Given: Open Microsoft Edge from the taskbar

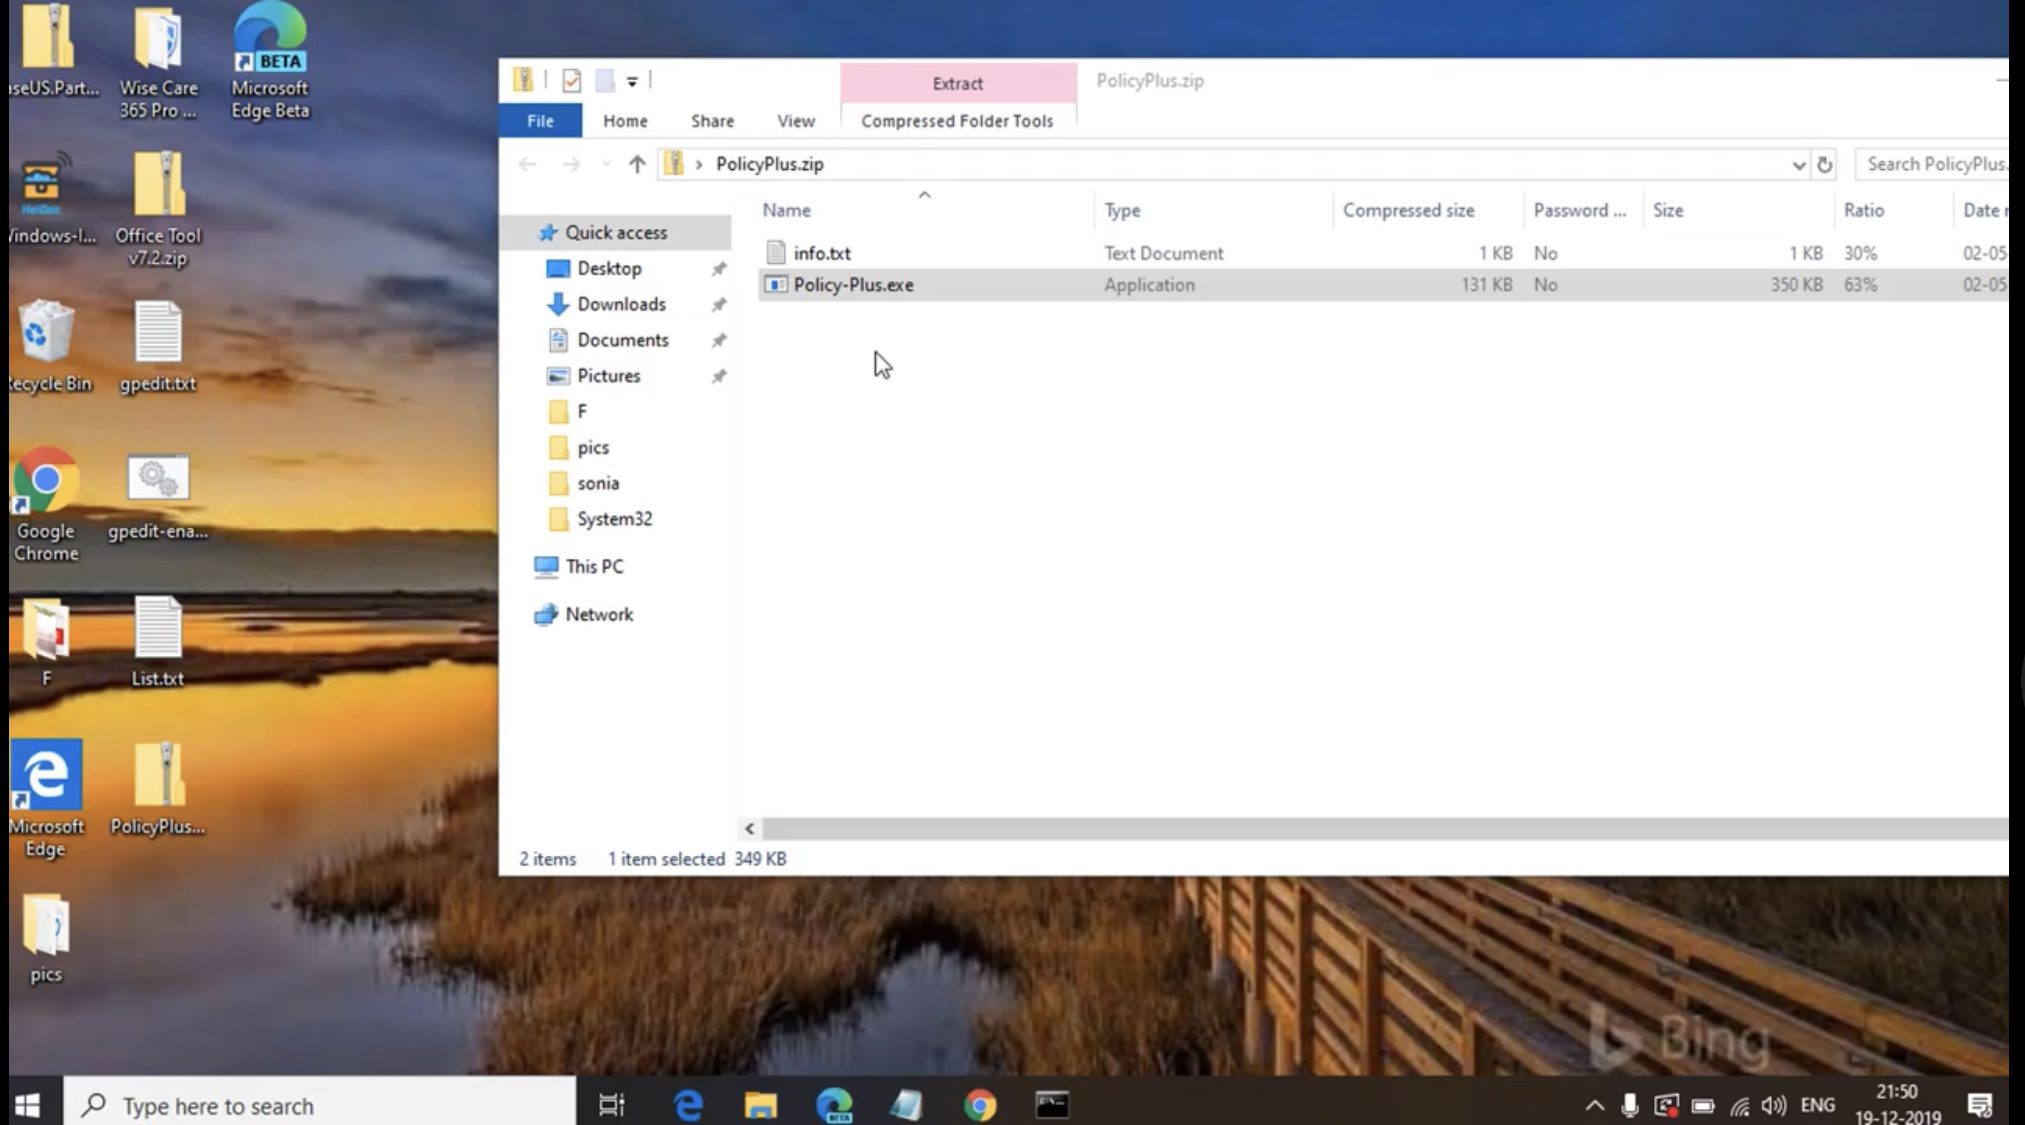Looking at the screenshot, I should 689,1104.
